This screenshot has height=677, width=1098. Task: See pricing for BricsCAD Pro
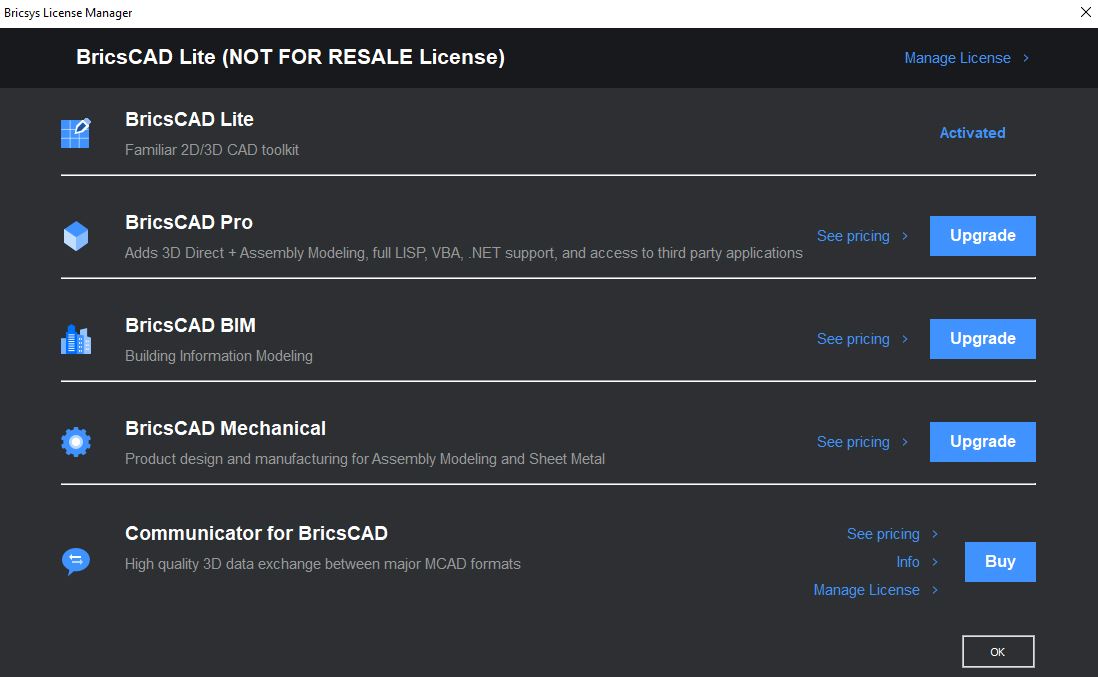(x=853, y=236)
